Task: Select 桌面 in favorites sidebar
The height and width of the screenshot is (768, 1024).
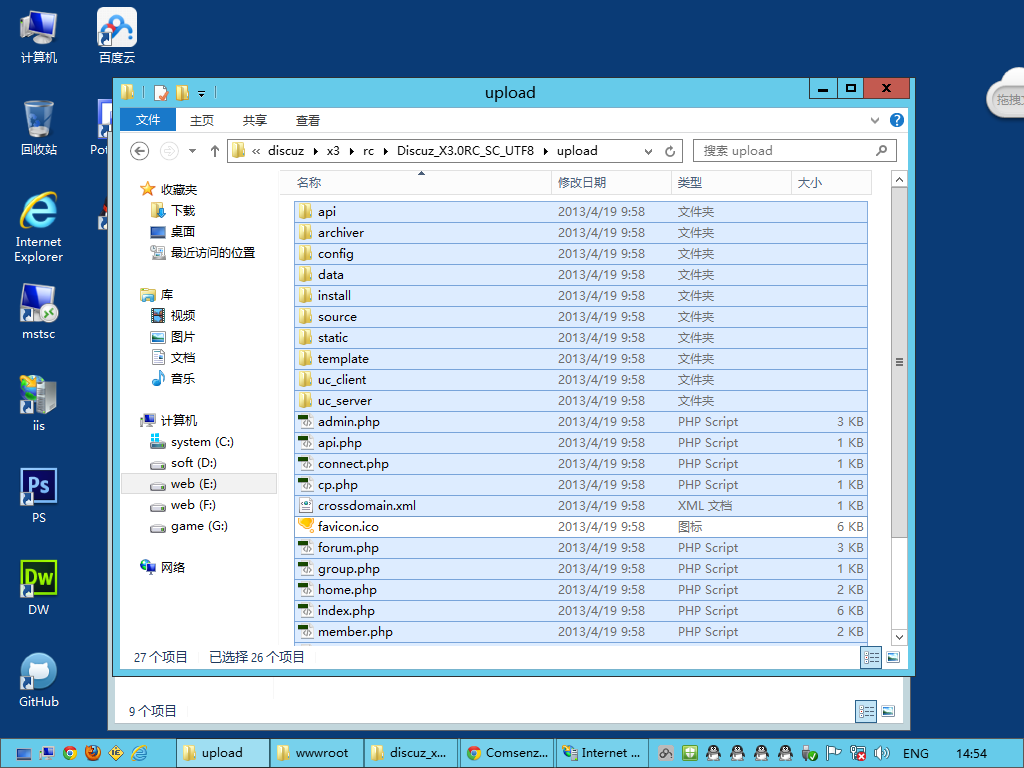Action: (x=174, y=231)
